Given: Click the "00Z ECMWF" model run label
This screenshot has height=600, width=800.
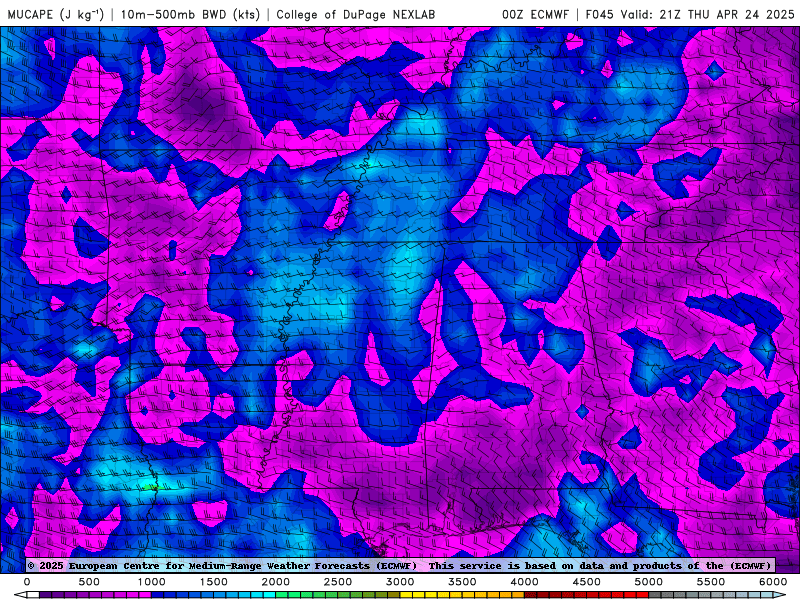Looking at the screenshot, I should pyautogui.click(x=535, y=14).
